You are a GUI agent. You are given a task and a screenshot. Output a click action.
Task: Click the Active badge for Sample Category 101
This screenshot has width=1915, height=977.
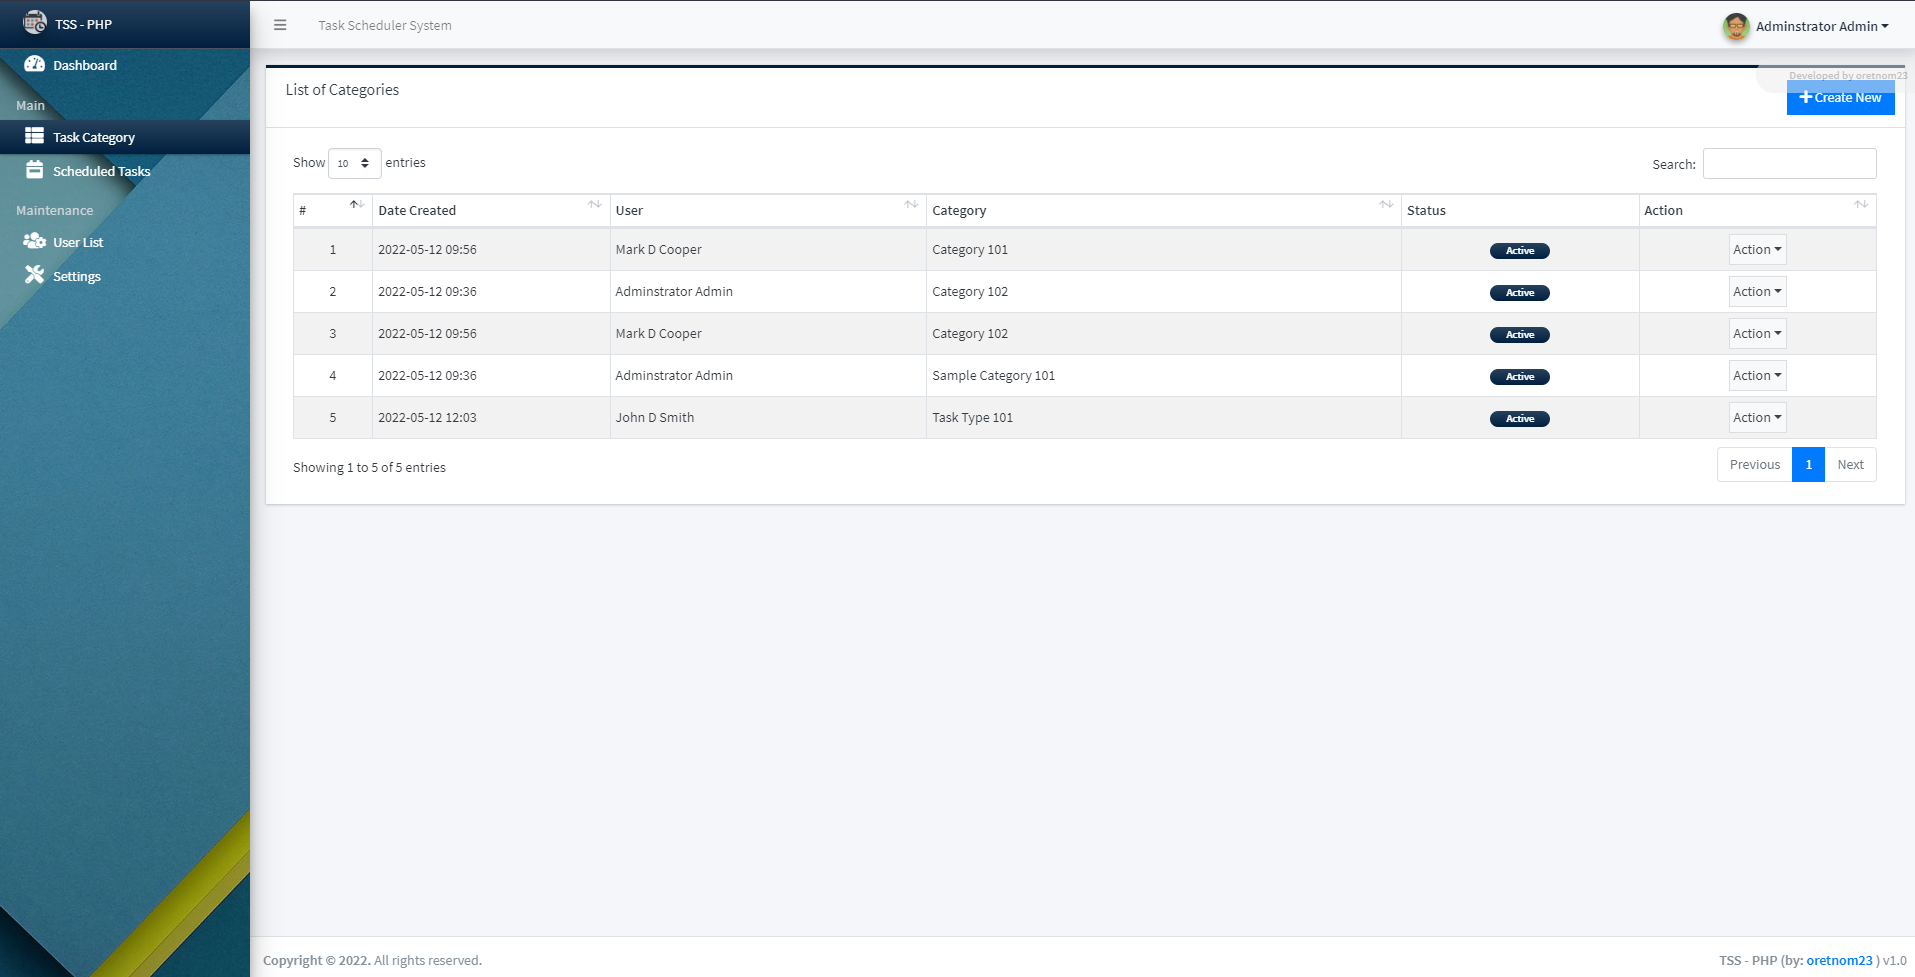coord(1519,377)
